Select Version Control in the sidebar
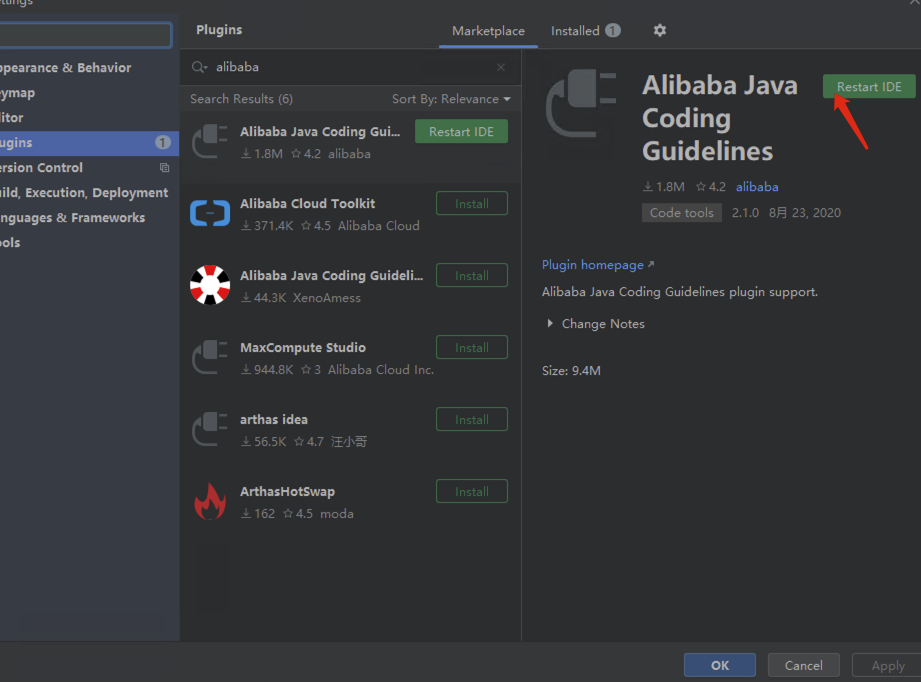The width and height of the screenshot is (921, 682). click(89, 167)
